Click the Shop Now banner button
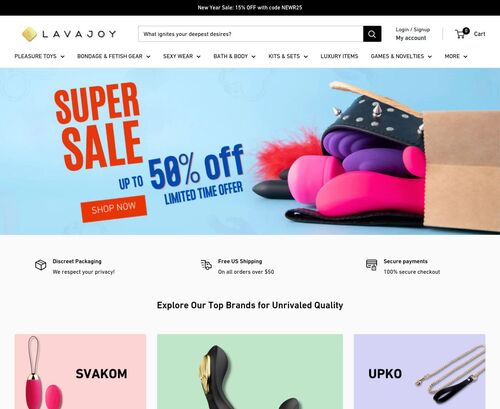Screen dimensions: 500x409 click(x=114, y=209)
